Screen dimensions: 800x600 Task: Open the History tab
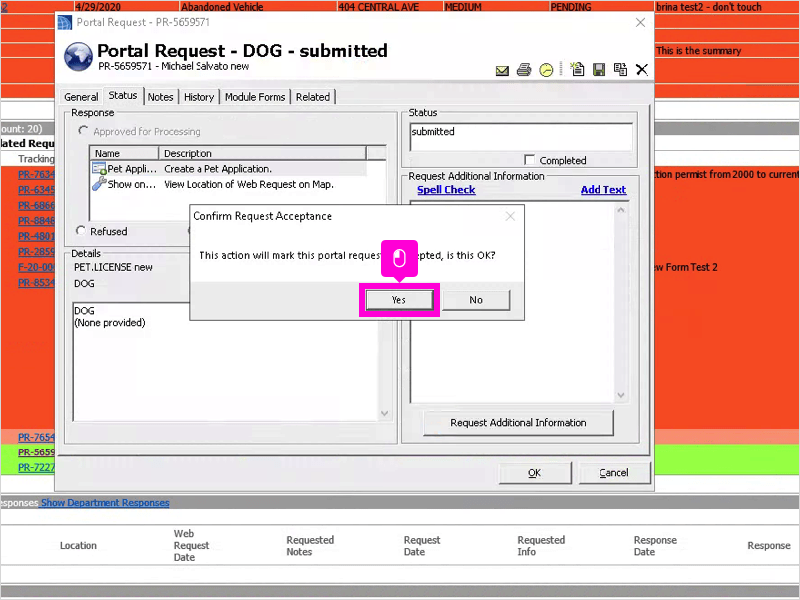click(x=198, y=96)
